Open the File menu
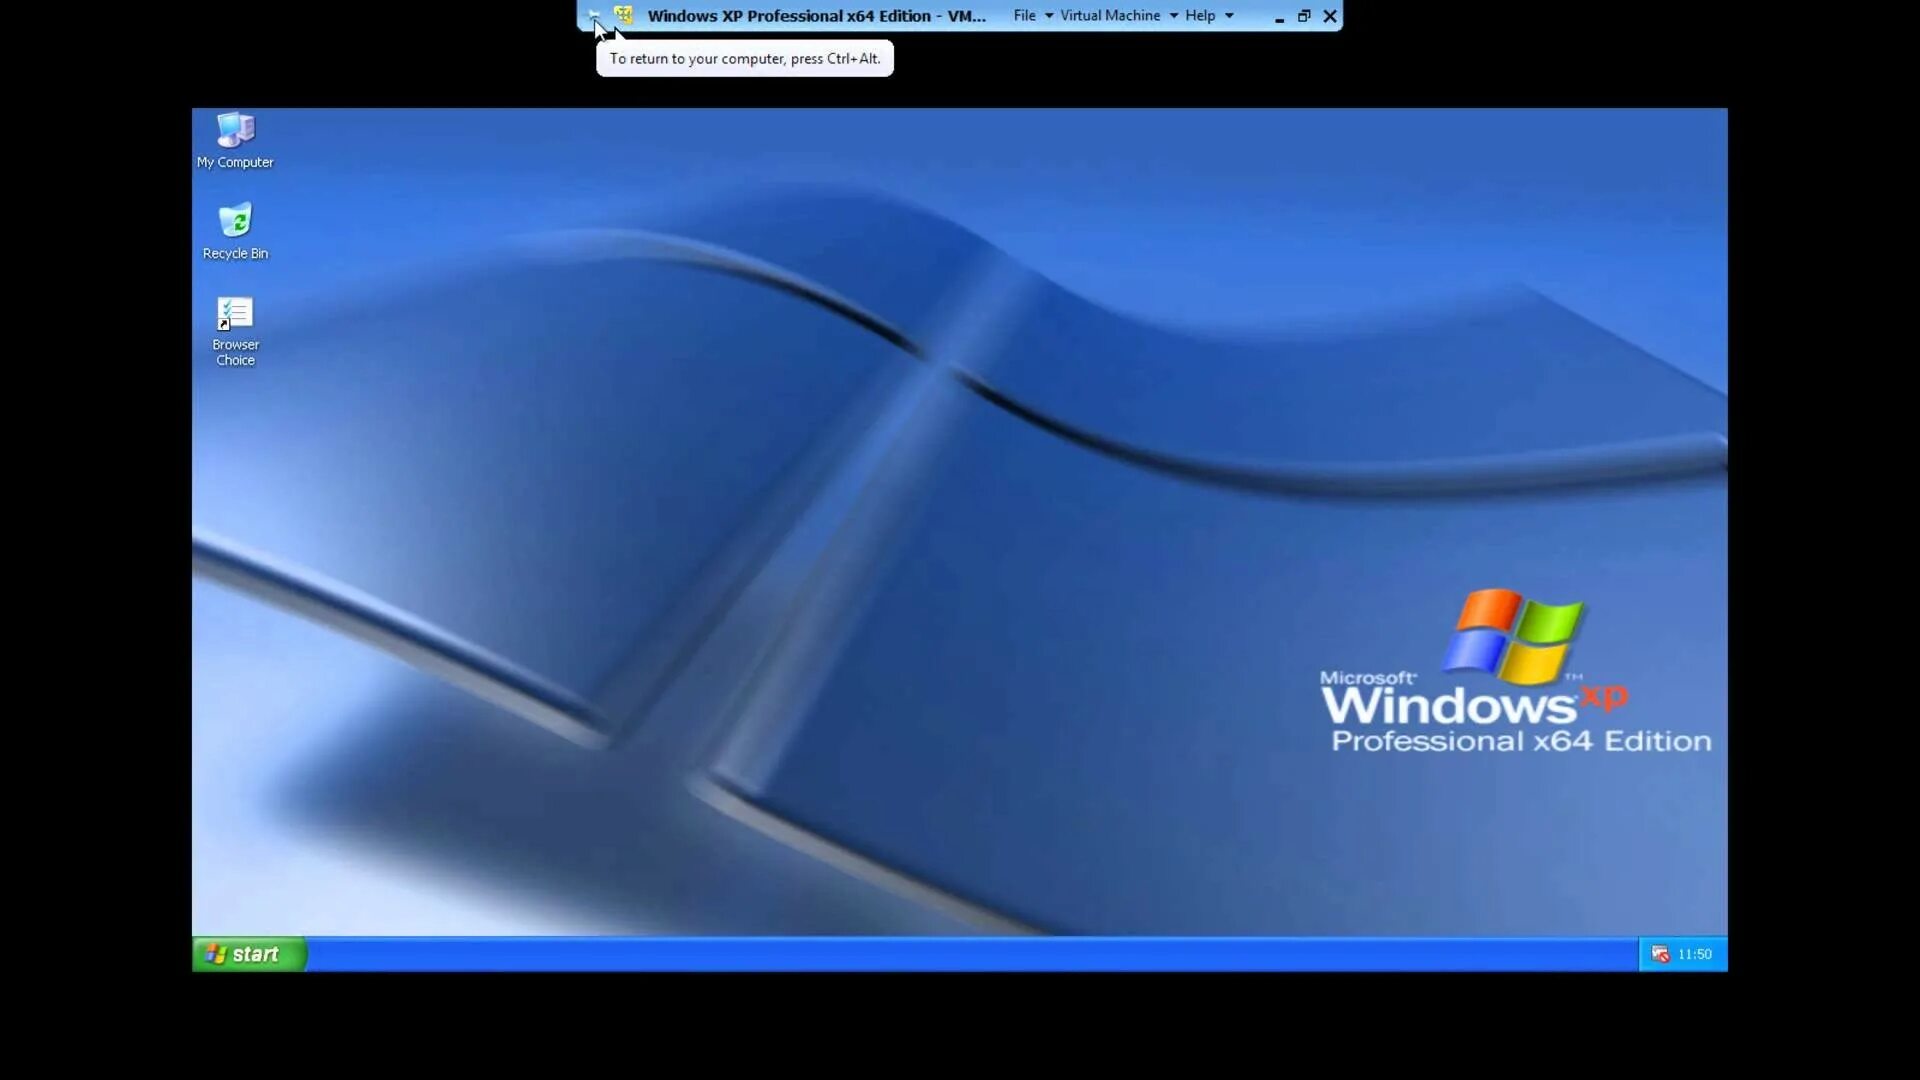This screenshot has height=1080, width=1920. coord(1024,15)
